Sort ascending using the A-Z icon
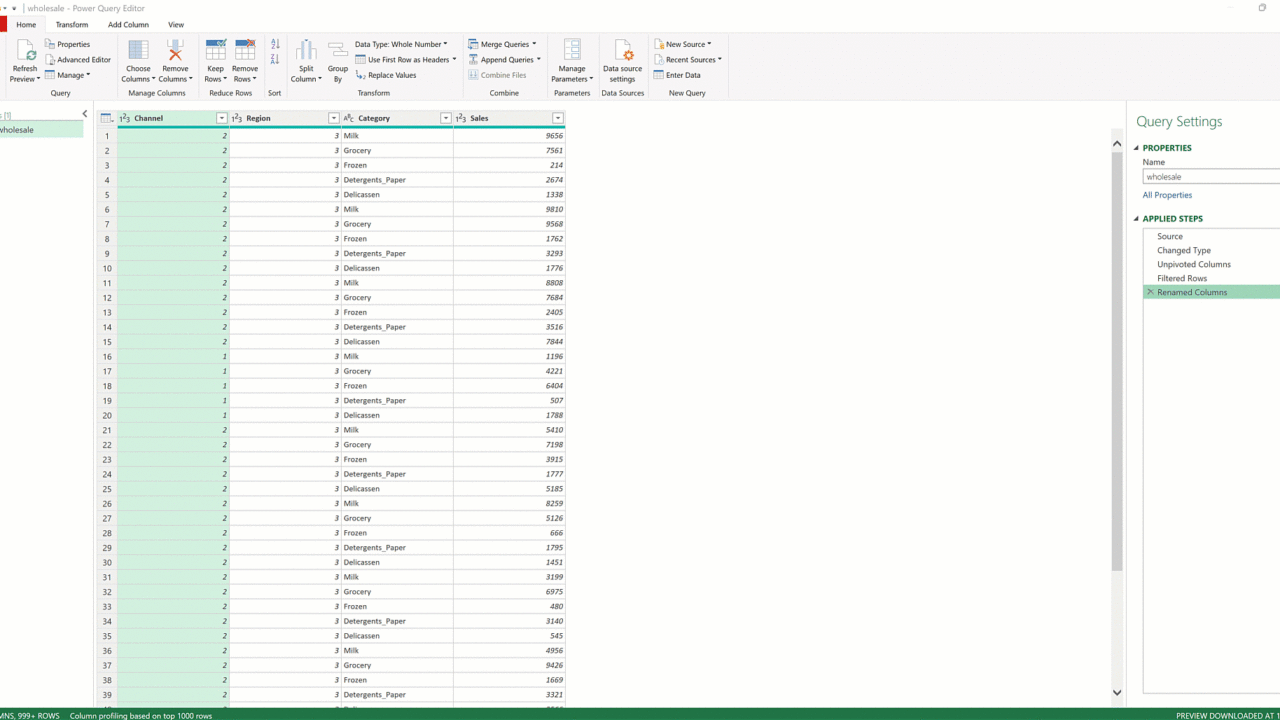The width and height of the screenshot is (1280, 720). (x=275, y=45)
